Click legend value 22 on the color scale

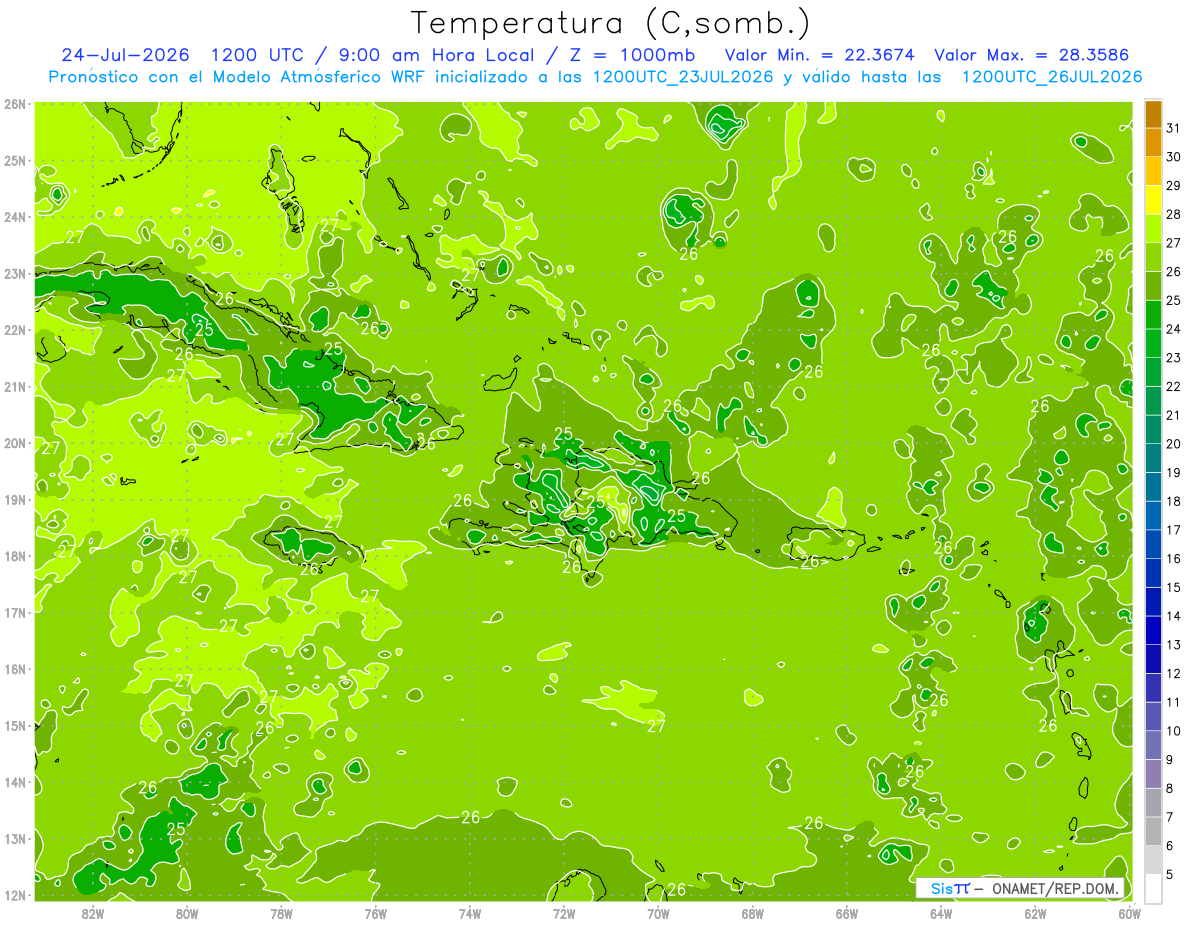pos(1174,386)
